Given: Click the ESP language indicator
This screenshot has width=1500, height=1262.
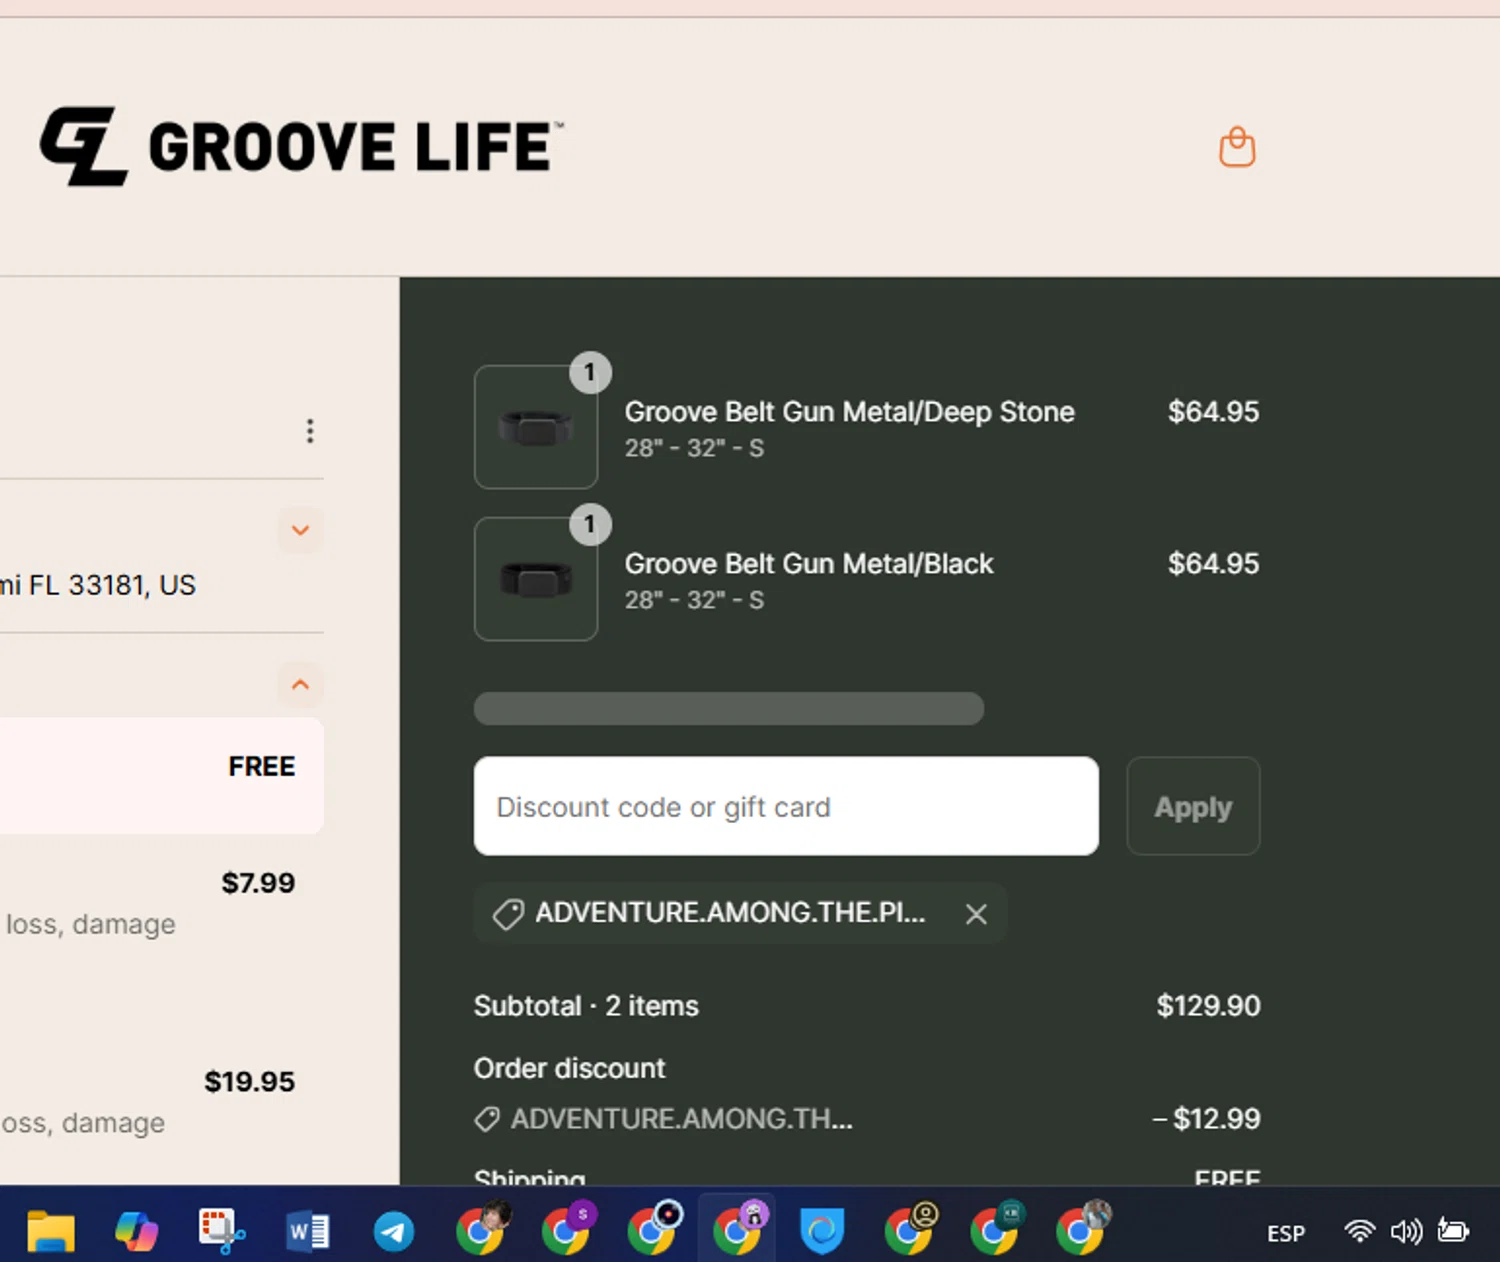Looking at the screenshot, I should pos(1286,1233).
